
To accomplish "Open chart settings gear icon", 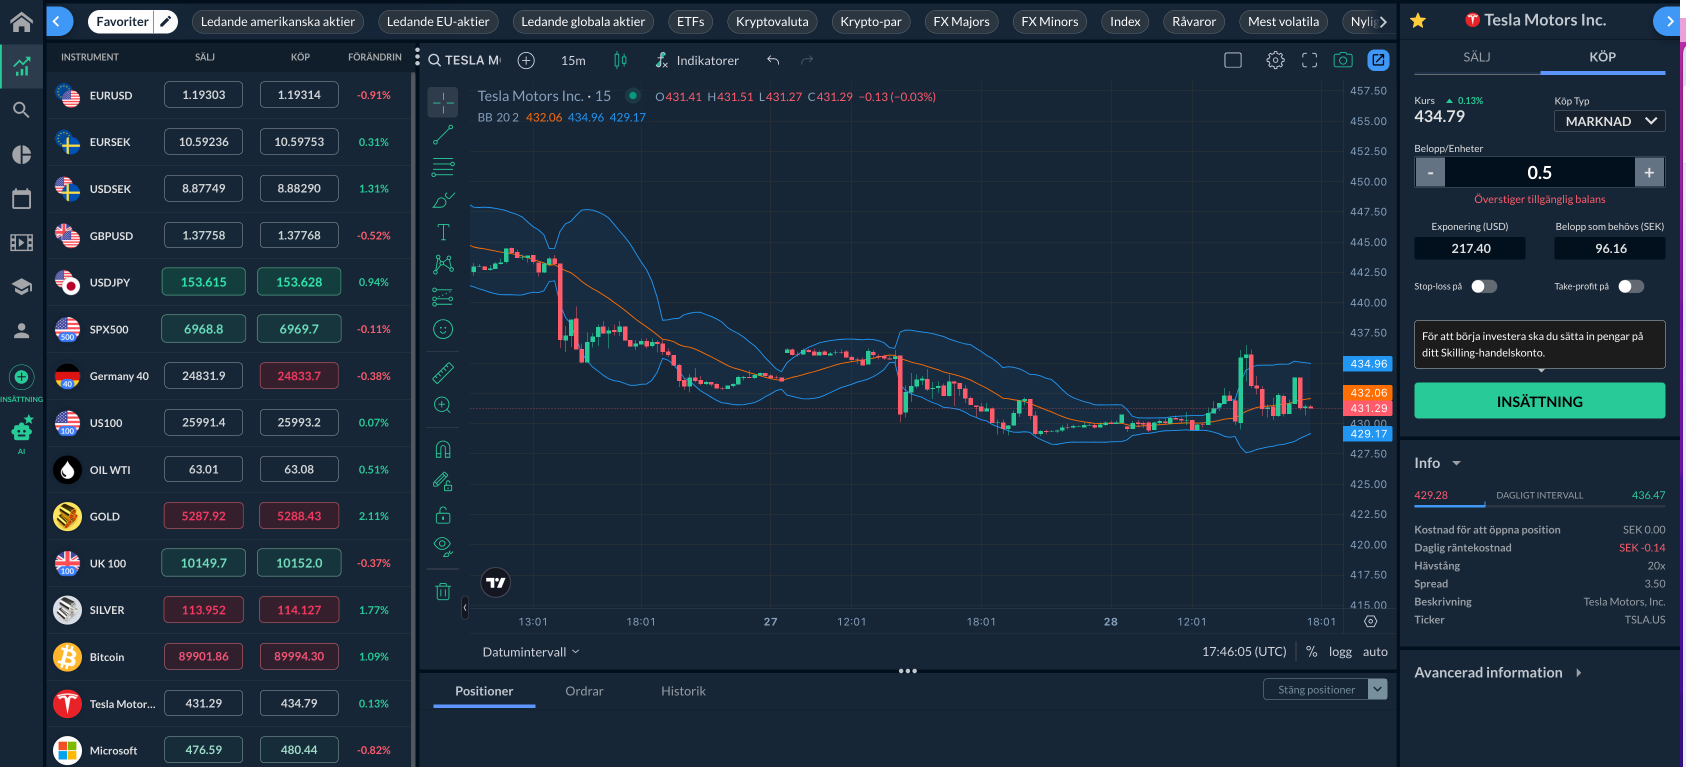I will pos(1275,60).
